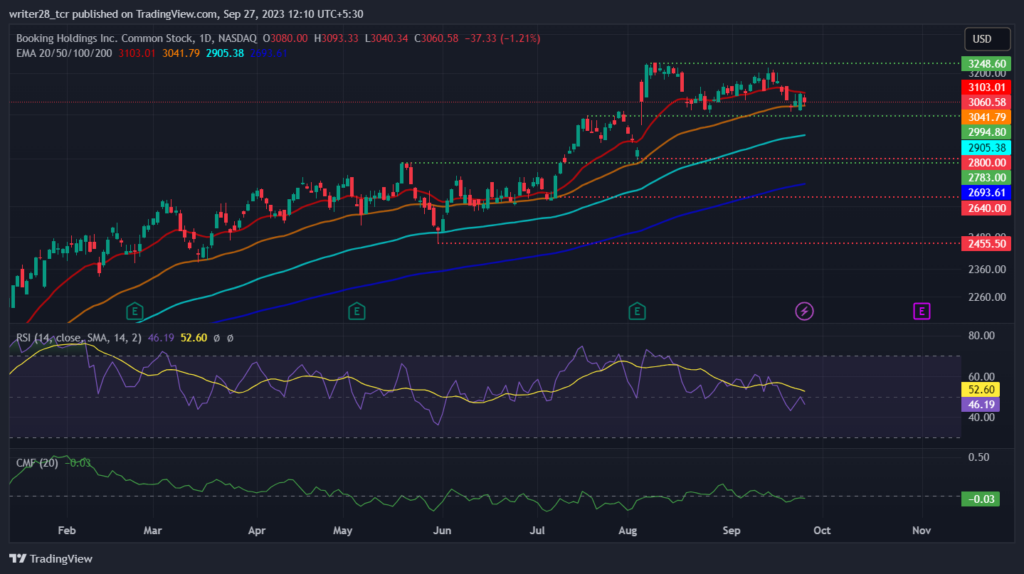Click the Nov date axis label
Screen dimensions: 1024x574
(921, 530)
